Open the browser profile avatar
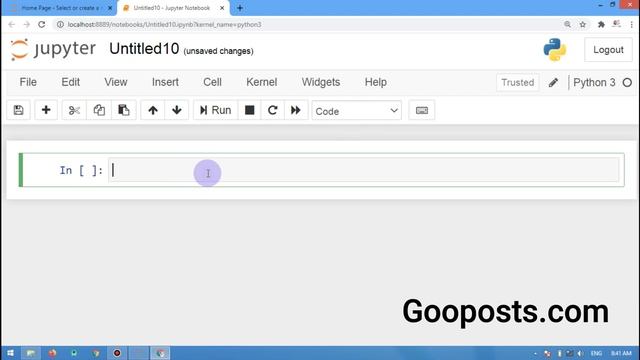 click(x=616, y=24)
